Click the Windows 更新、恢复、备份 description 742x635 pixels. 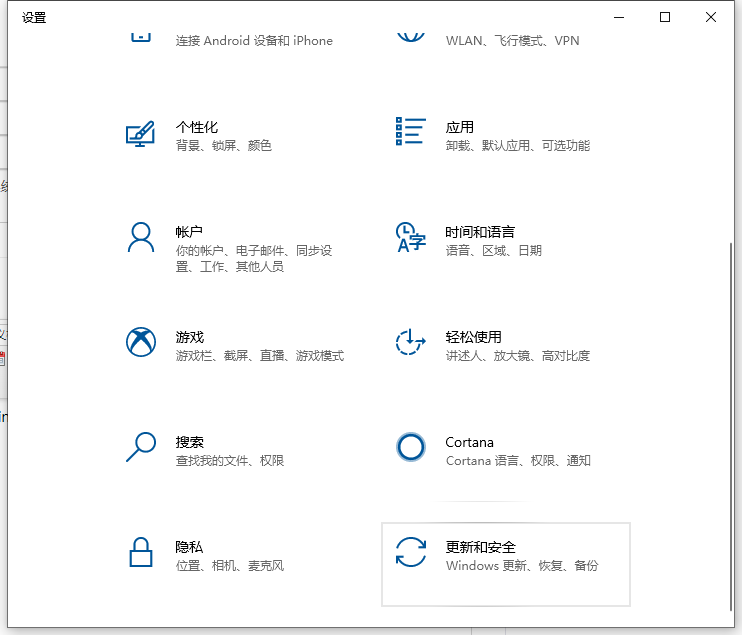pyautogui.click(x=521, y=566)
